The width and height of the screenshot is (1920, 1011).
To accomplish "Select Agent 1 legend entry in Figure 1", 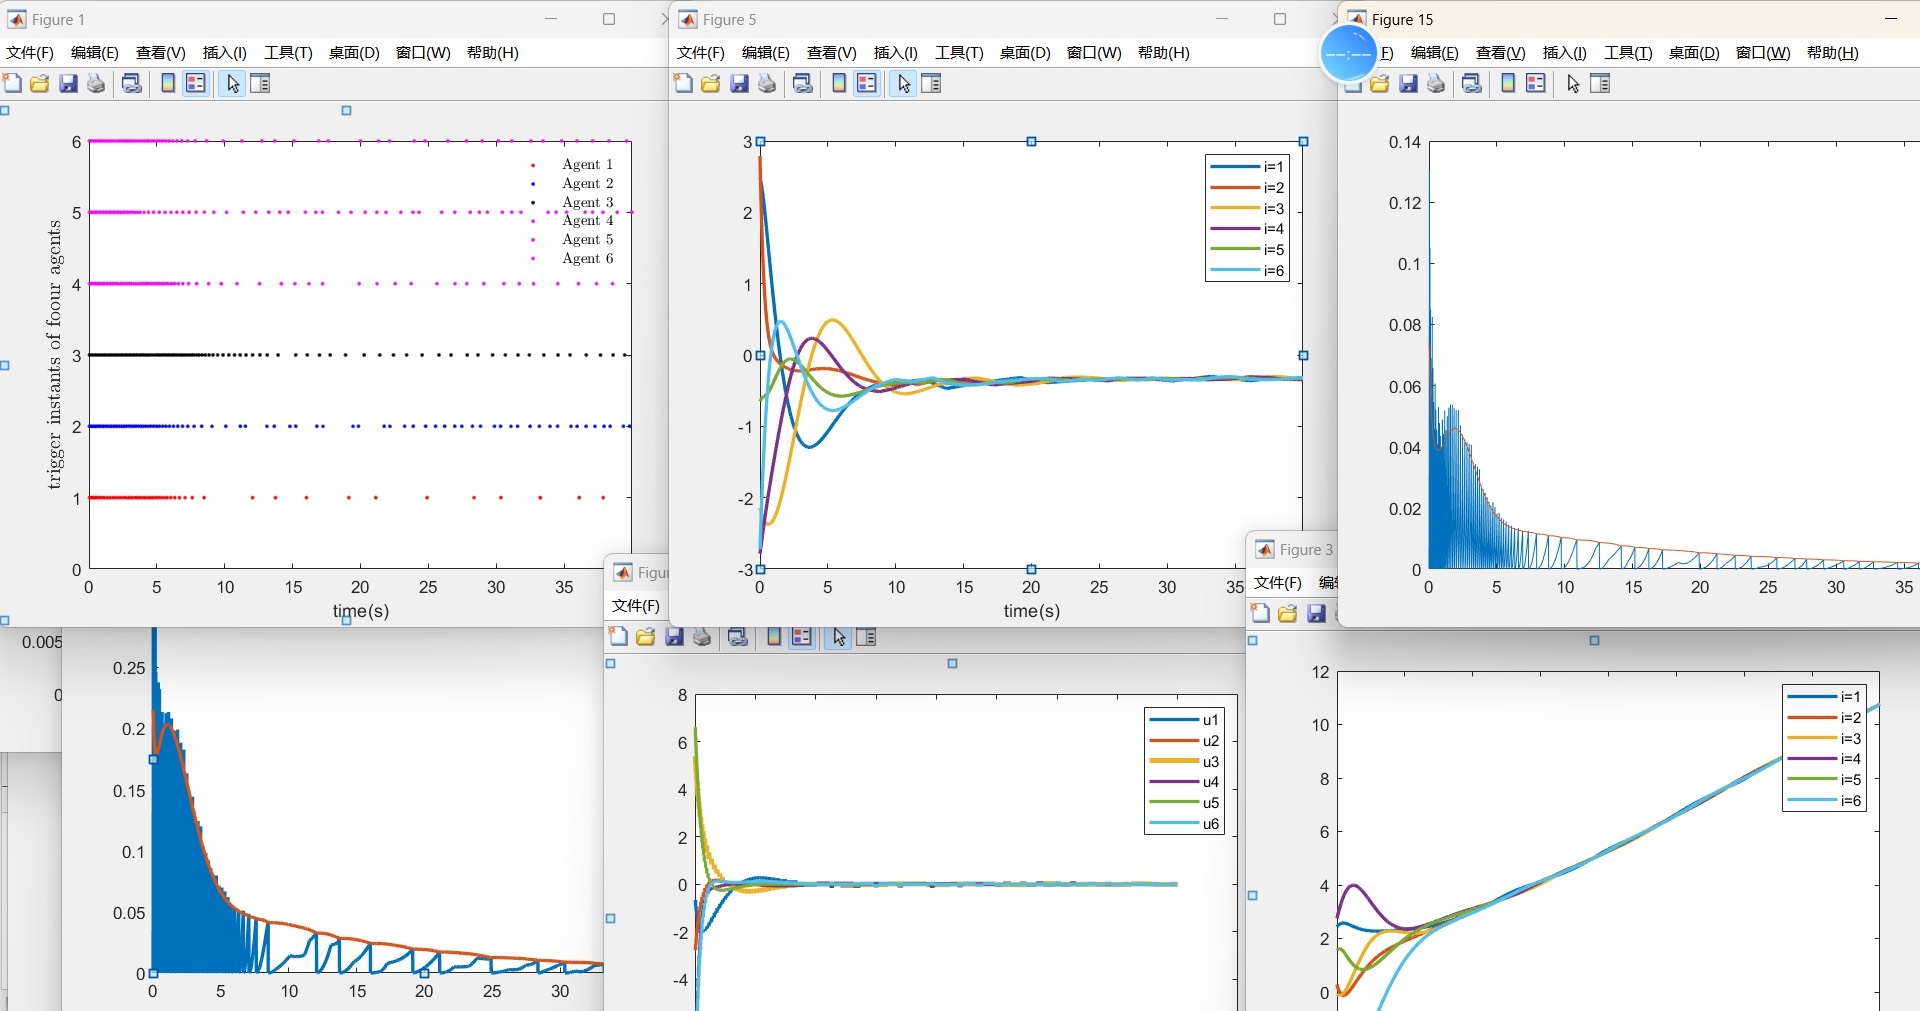I will click(x=572, y=164).
